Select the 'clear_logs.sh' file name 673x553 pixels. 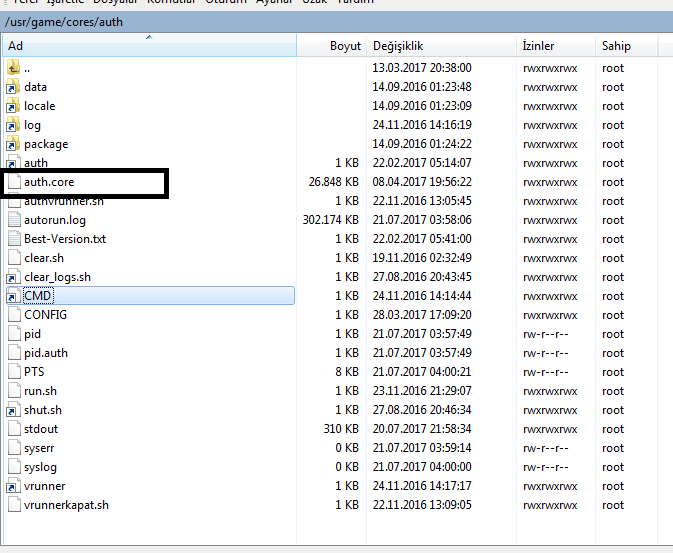coord(58,277)
